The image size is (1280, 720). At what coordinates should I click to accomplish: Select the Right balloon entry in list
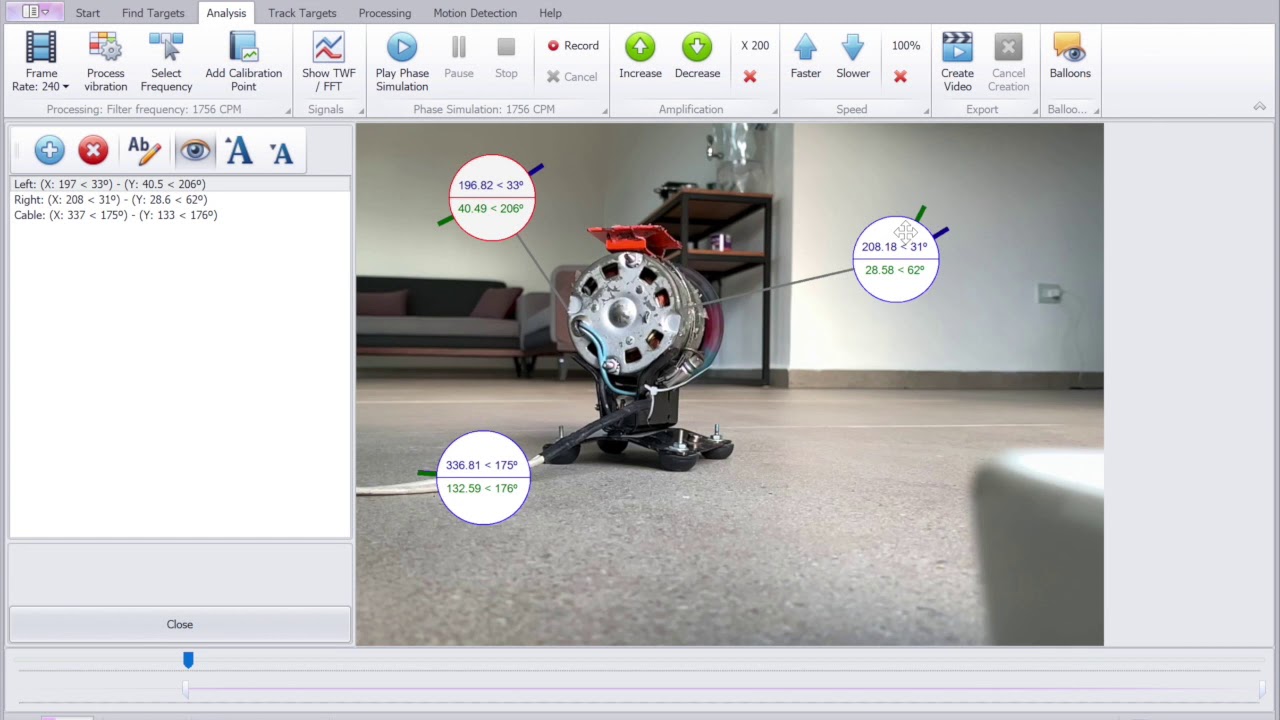point(180,200)
